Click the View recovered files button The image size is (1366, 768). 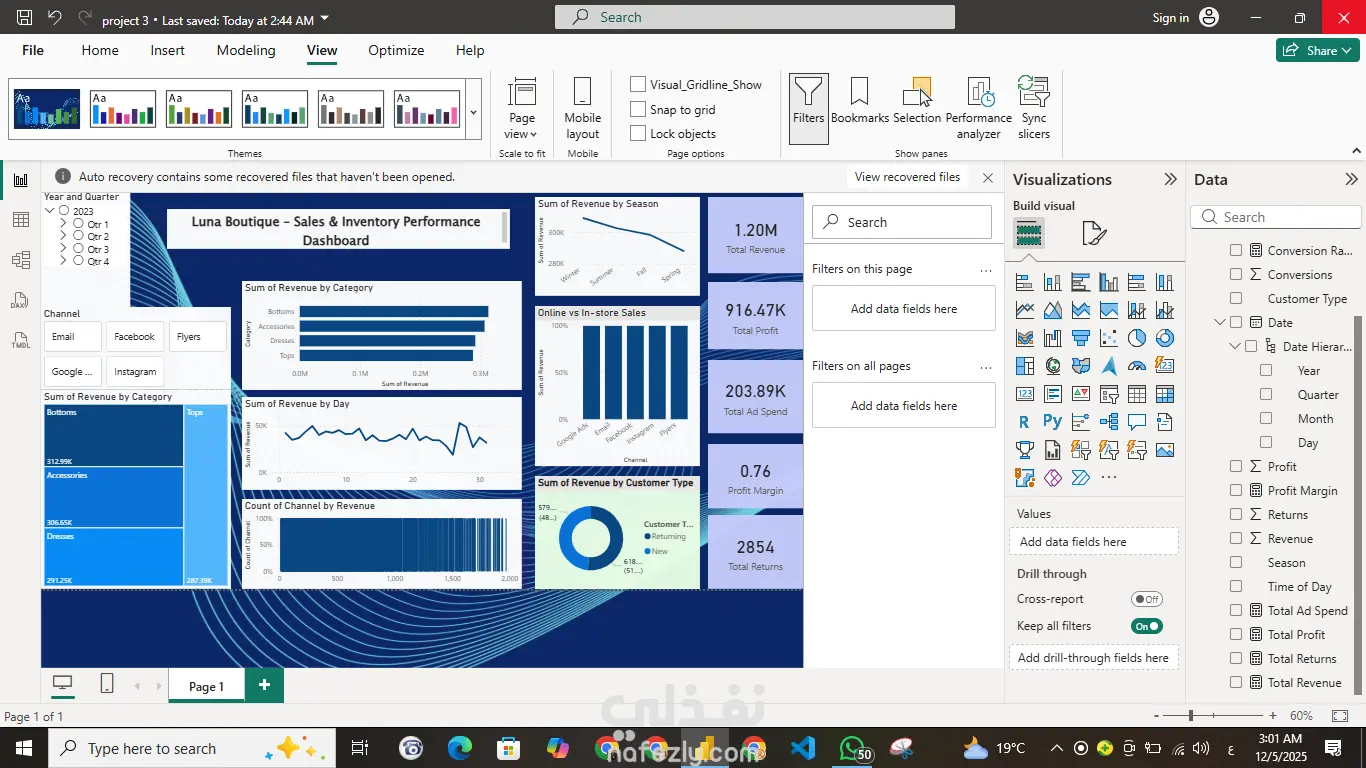(907, 177)
